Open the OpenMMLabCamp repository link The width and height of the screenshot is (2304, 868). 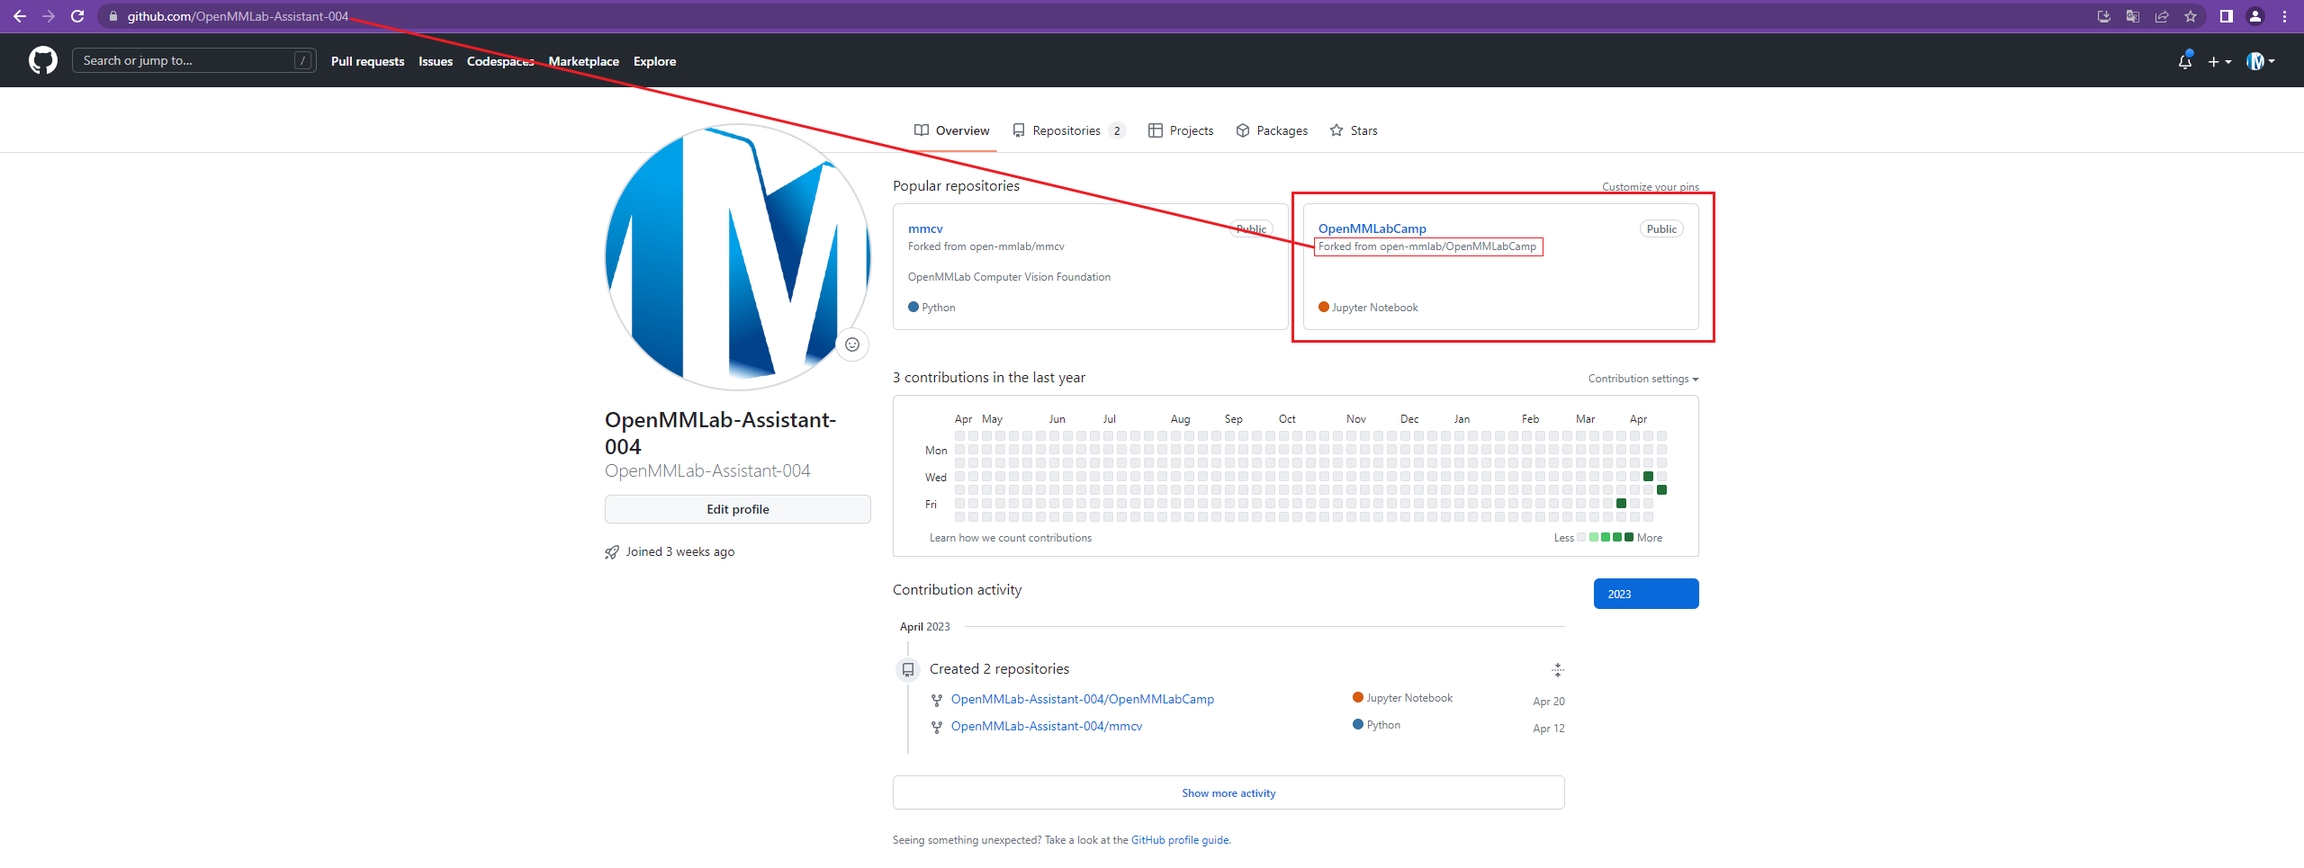click(1371, 229)
